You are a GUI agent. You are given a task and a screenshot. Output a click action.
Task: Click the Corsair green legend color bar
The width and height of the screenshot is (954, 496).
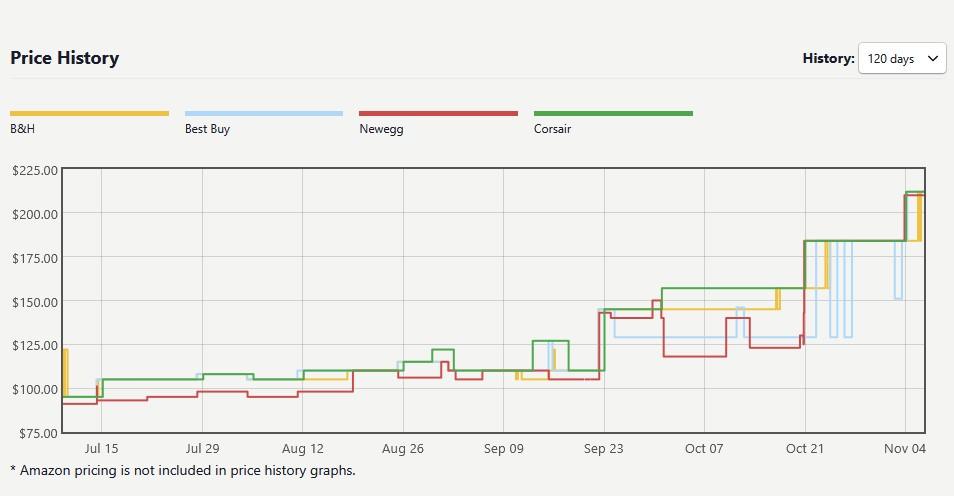pos(613,114)
